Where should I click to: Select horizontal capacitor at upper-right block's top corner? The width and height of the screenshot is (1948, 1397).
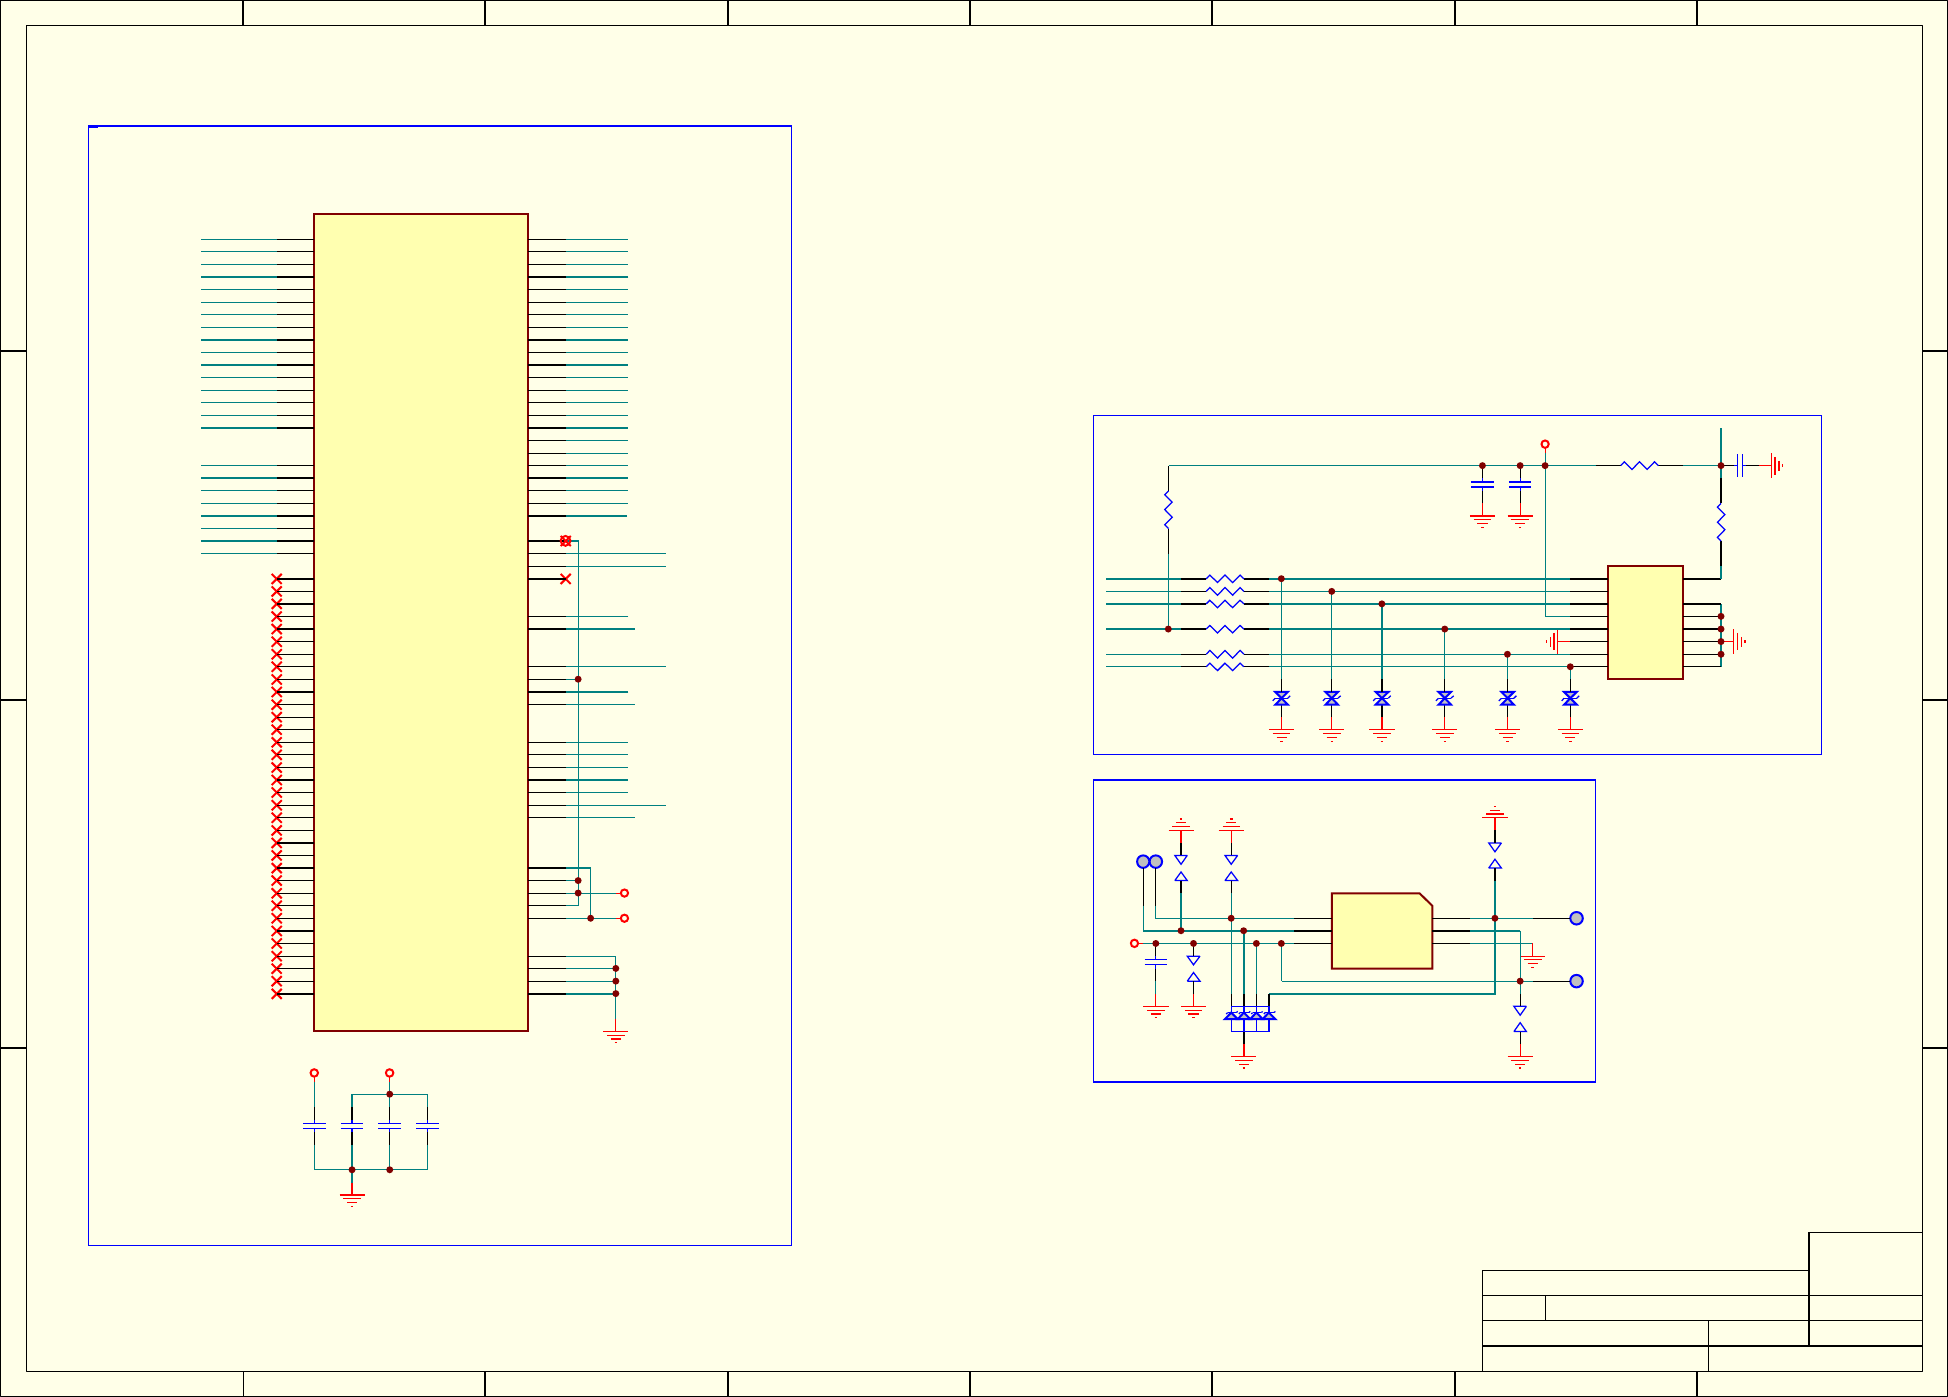[1741, 465]
